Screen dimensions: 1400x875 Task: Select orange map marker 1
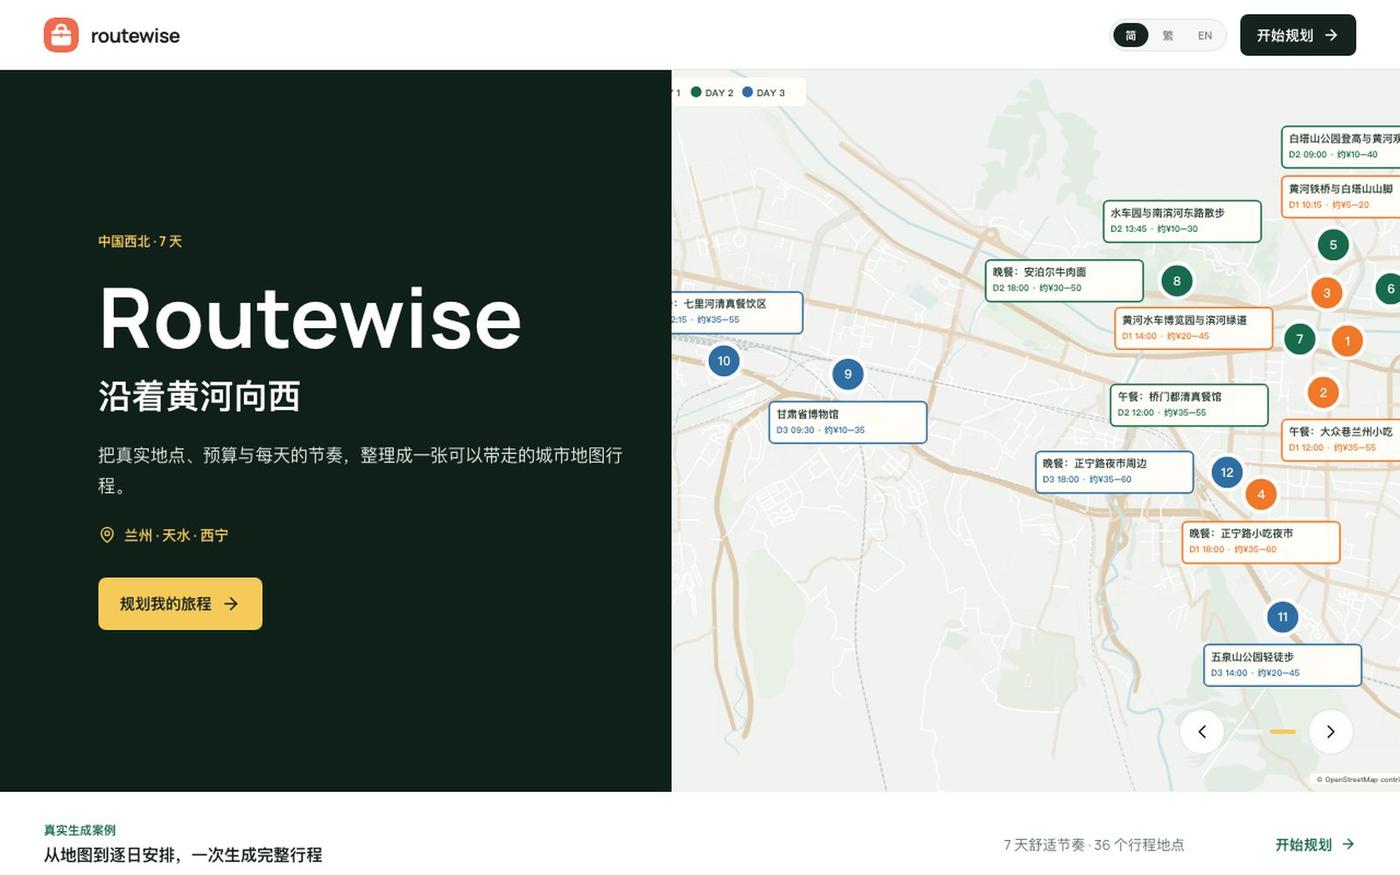pyautogui.click(x=1347, y=341)
